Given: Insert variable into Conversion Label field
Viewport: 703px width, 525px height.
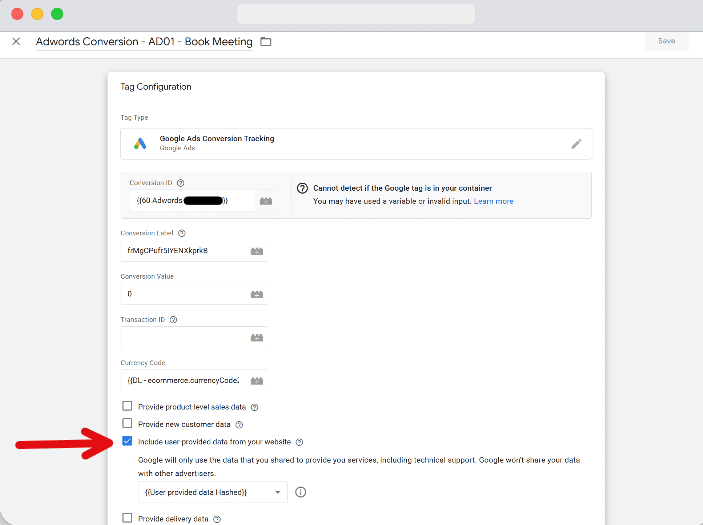Looking at the screenshot, I should [257, 251].
